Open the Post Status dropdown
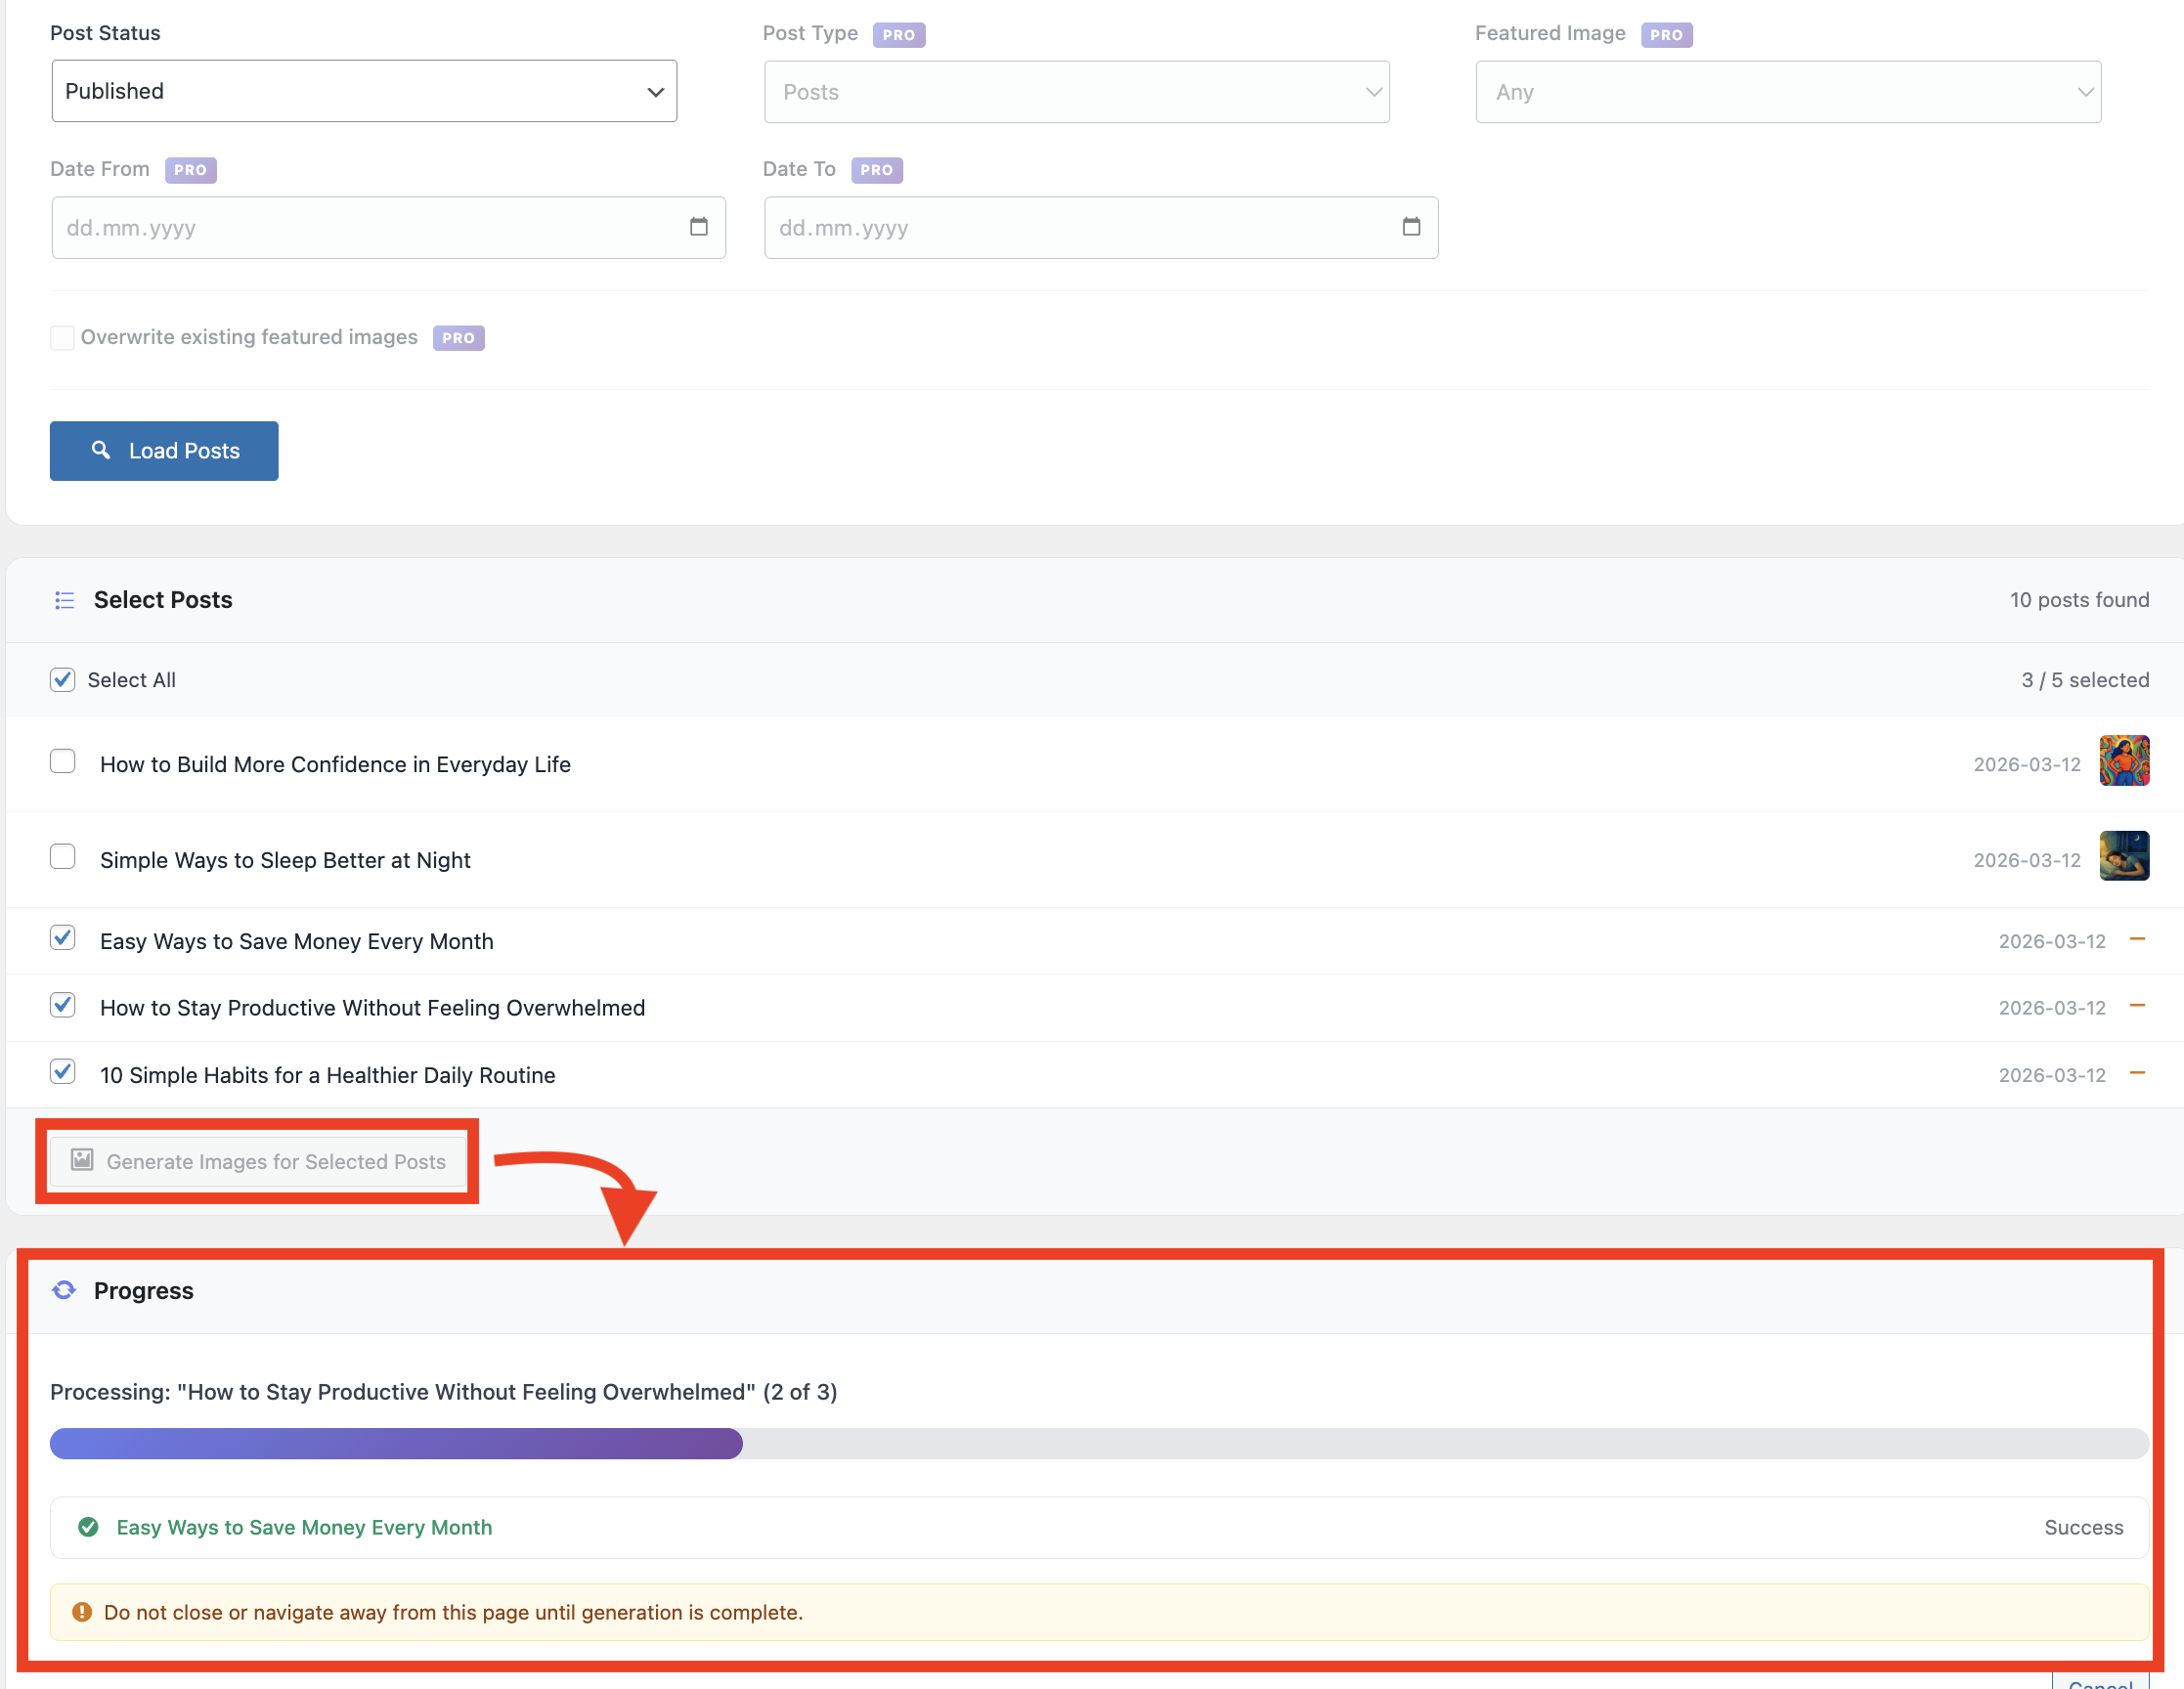This screenshot has width=2184, height=1689. point(363,91)
